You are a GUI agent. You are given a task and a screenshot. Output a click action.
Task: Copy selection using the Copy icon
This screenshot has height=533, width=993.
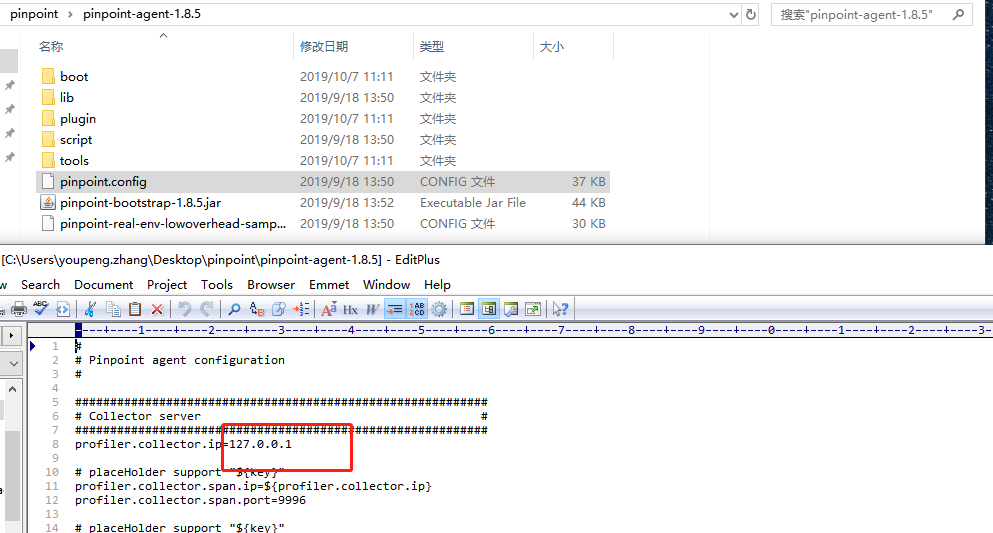[x=113, y=309]
